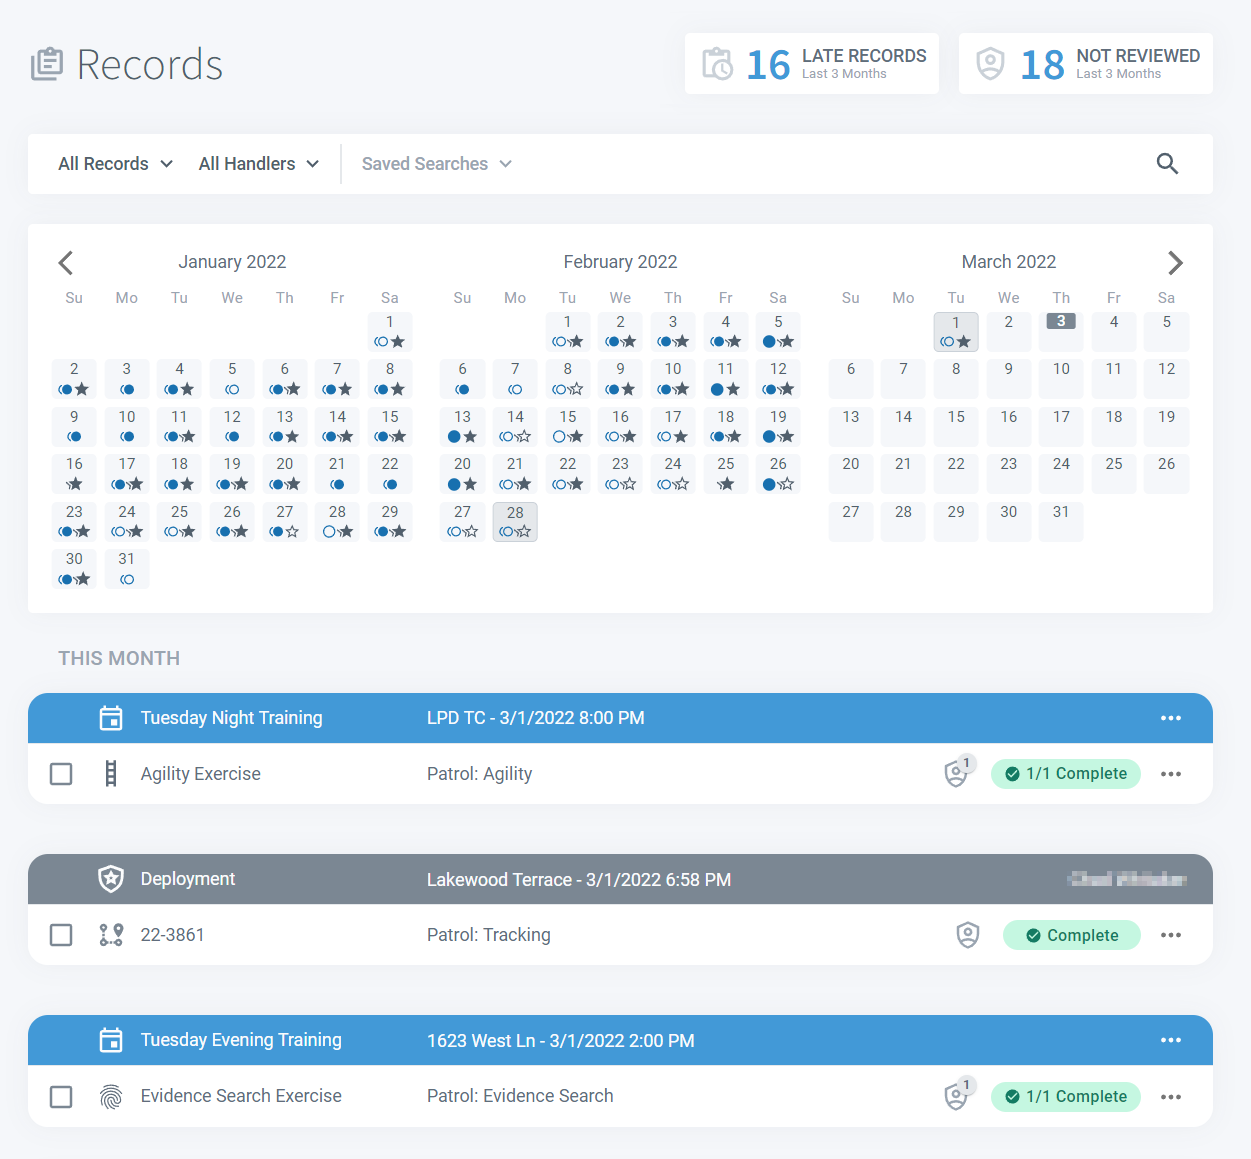The height and width of the screenshot is (1159, 1251).
Task: Click the February 2022 month title
Action: (620, 262)
